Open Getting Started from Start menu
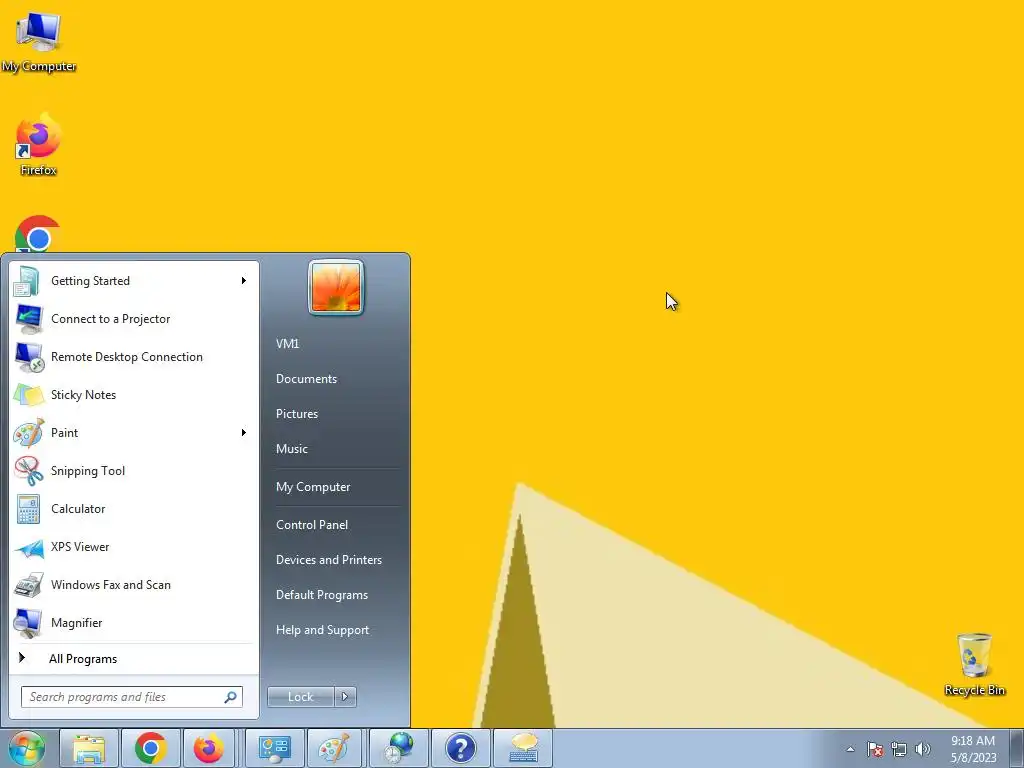1024x768 pixels. [x=133, y=281]
